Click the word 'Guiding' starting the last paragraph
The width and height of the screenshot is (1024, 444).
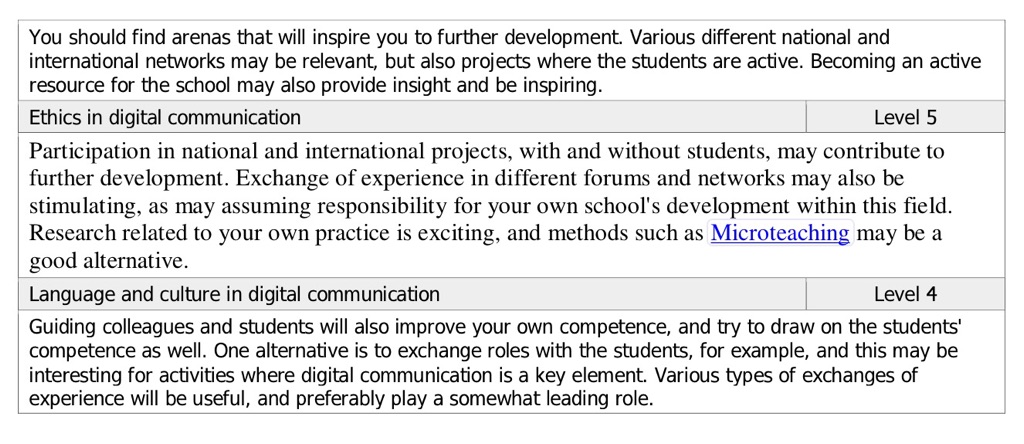pyautogui.click(x=60, y=327)
